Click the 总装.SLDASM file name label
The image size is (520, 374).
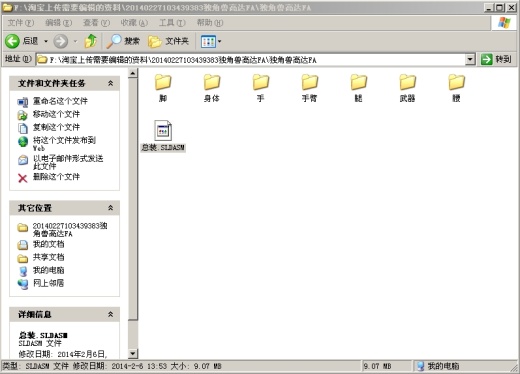coord(163,148)
